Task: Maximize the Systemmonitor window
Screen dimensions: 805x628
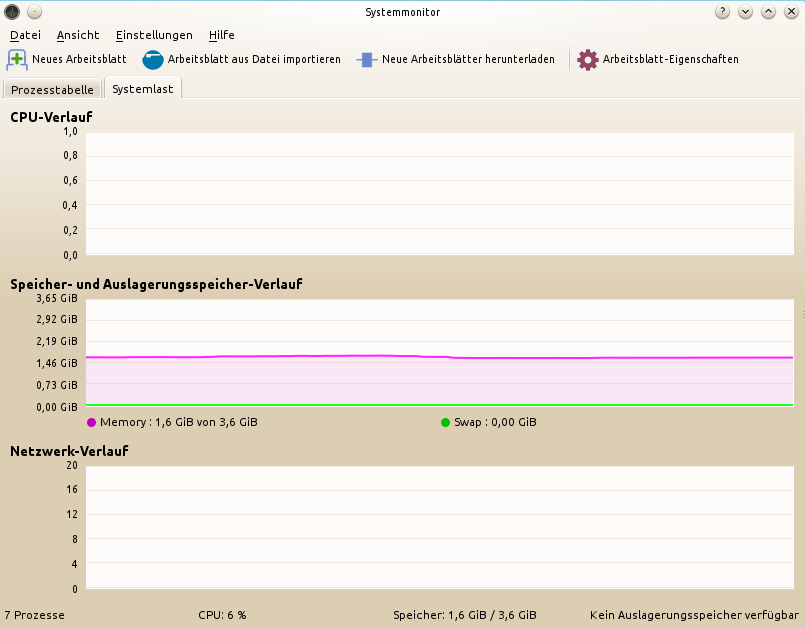Action: pos(768,12)
